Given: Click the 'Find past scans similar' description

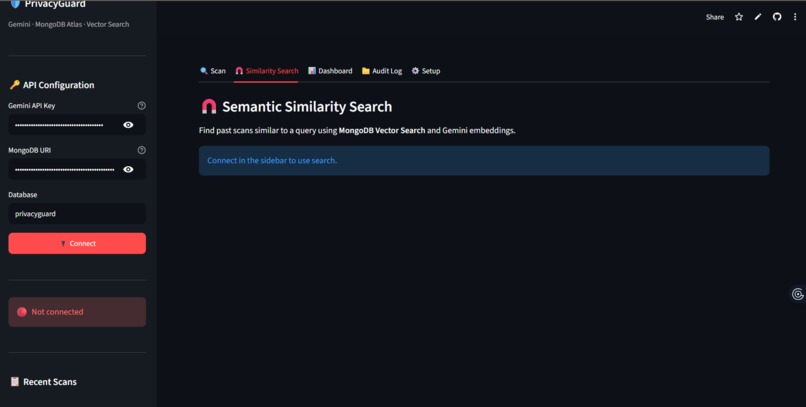Looking at the screenshot, I should pos(357,131).
